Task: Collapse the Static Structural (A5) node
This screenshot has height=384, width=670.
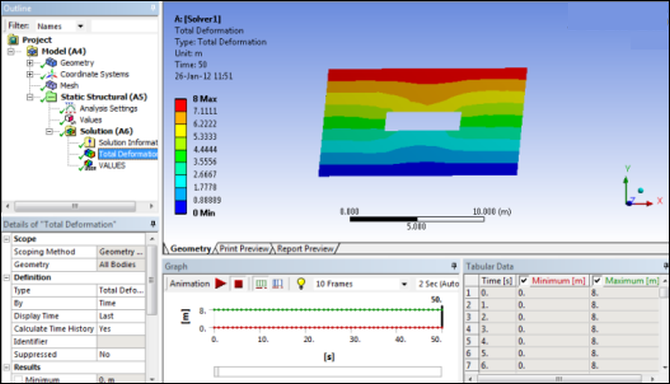Action: [30, 97]
